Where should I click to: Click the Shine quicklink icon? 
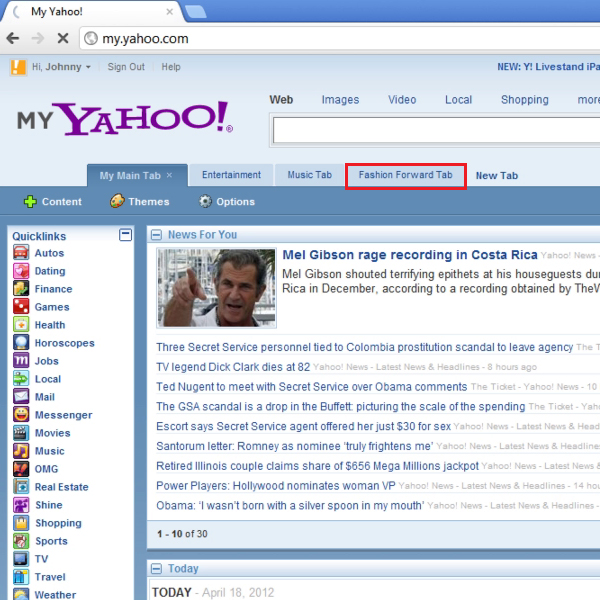pyautogui.click(x=21, y=504)
